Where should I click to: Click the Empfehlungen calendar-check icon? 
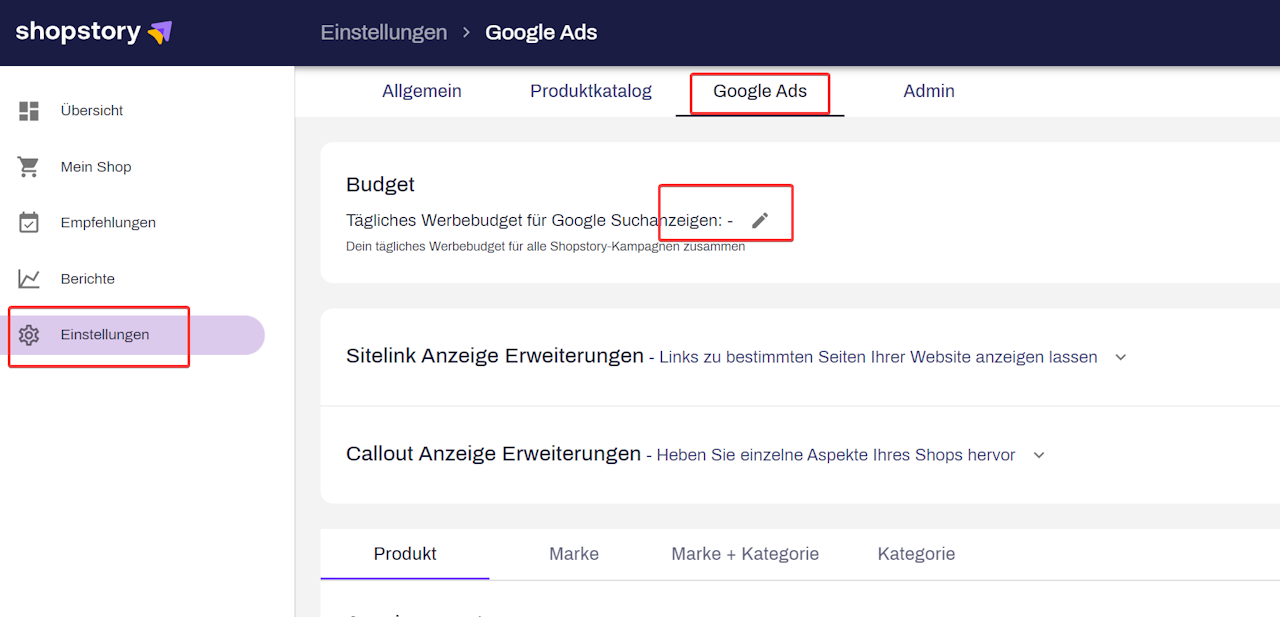coord(29,223)
